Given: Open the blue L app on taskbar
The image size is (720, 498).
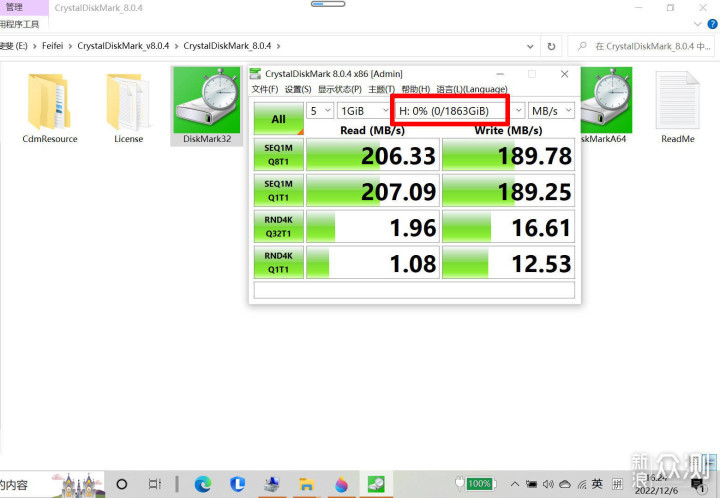Looking at the screenshot, I should tap(237, 484).
